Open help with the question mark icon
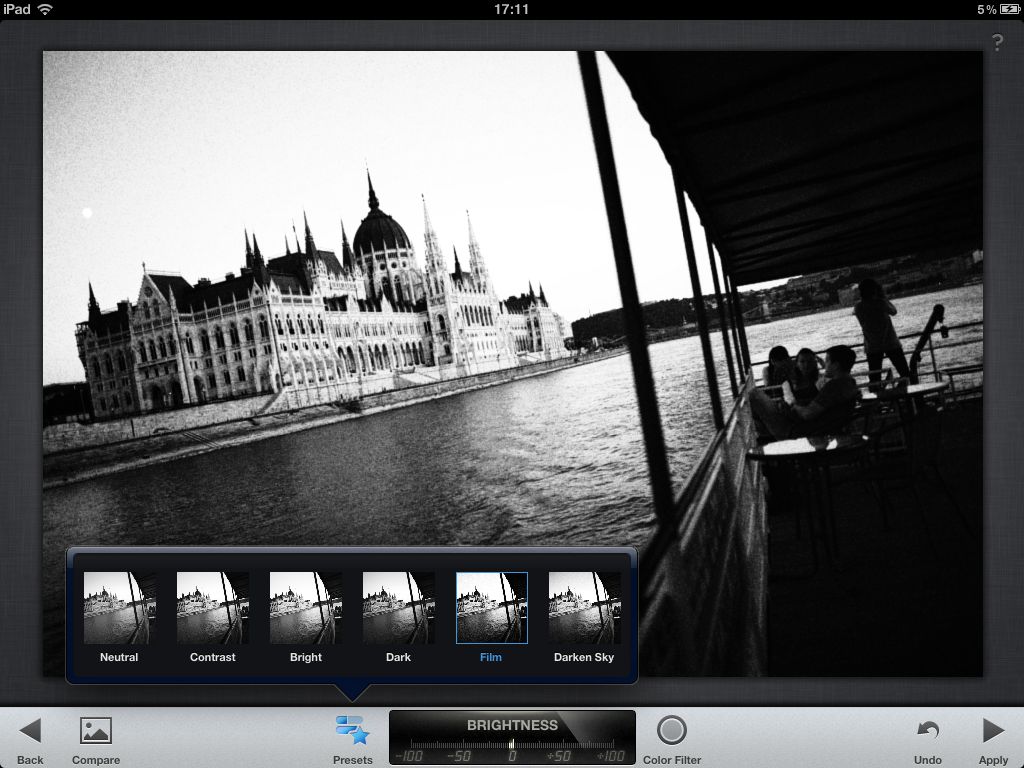1024x768 pixels. (997, 42)
